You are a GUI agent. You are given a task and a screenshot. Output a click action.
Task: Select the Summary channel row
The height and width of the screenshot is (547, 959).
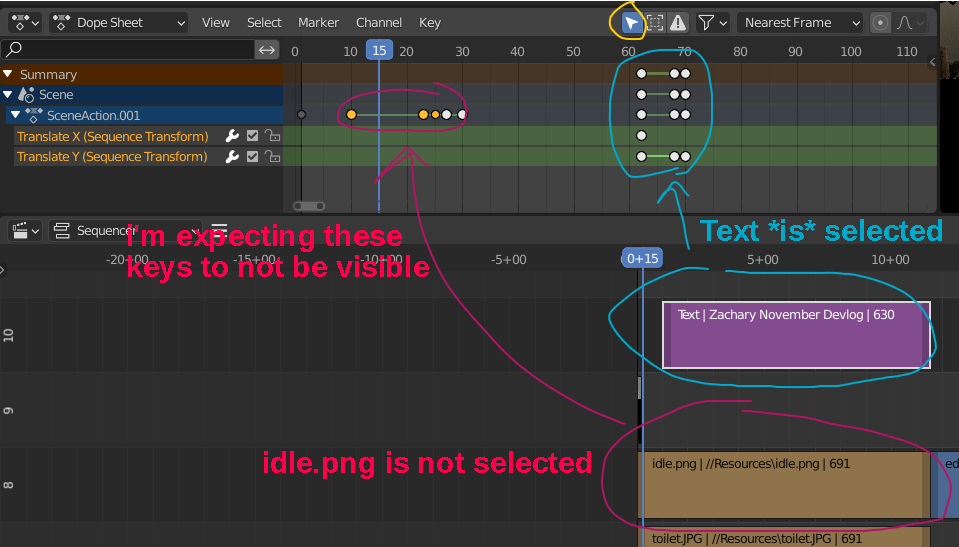pos(141,74)
